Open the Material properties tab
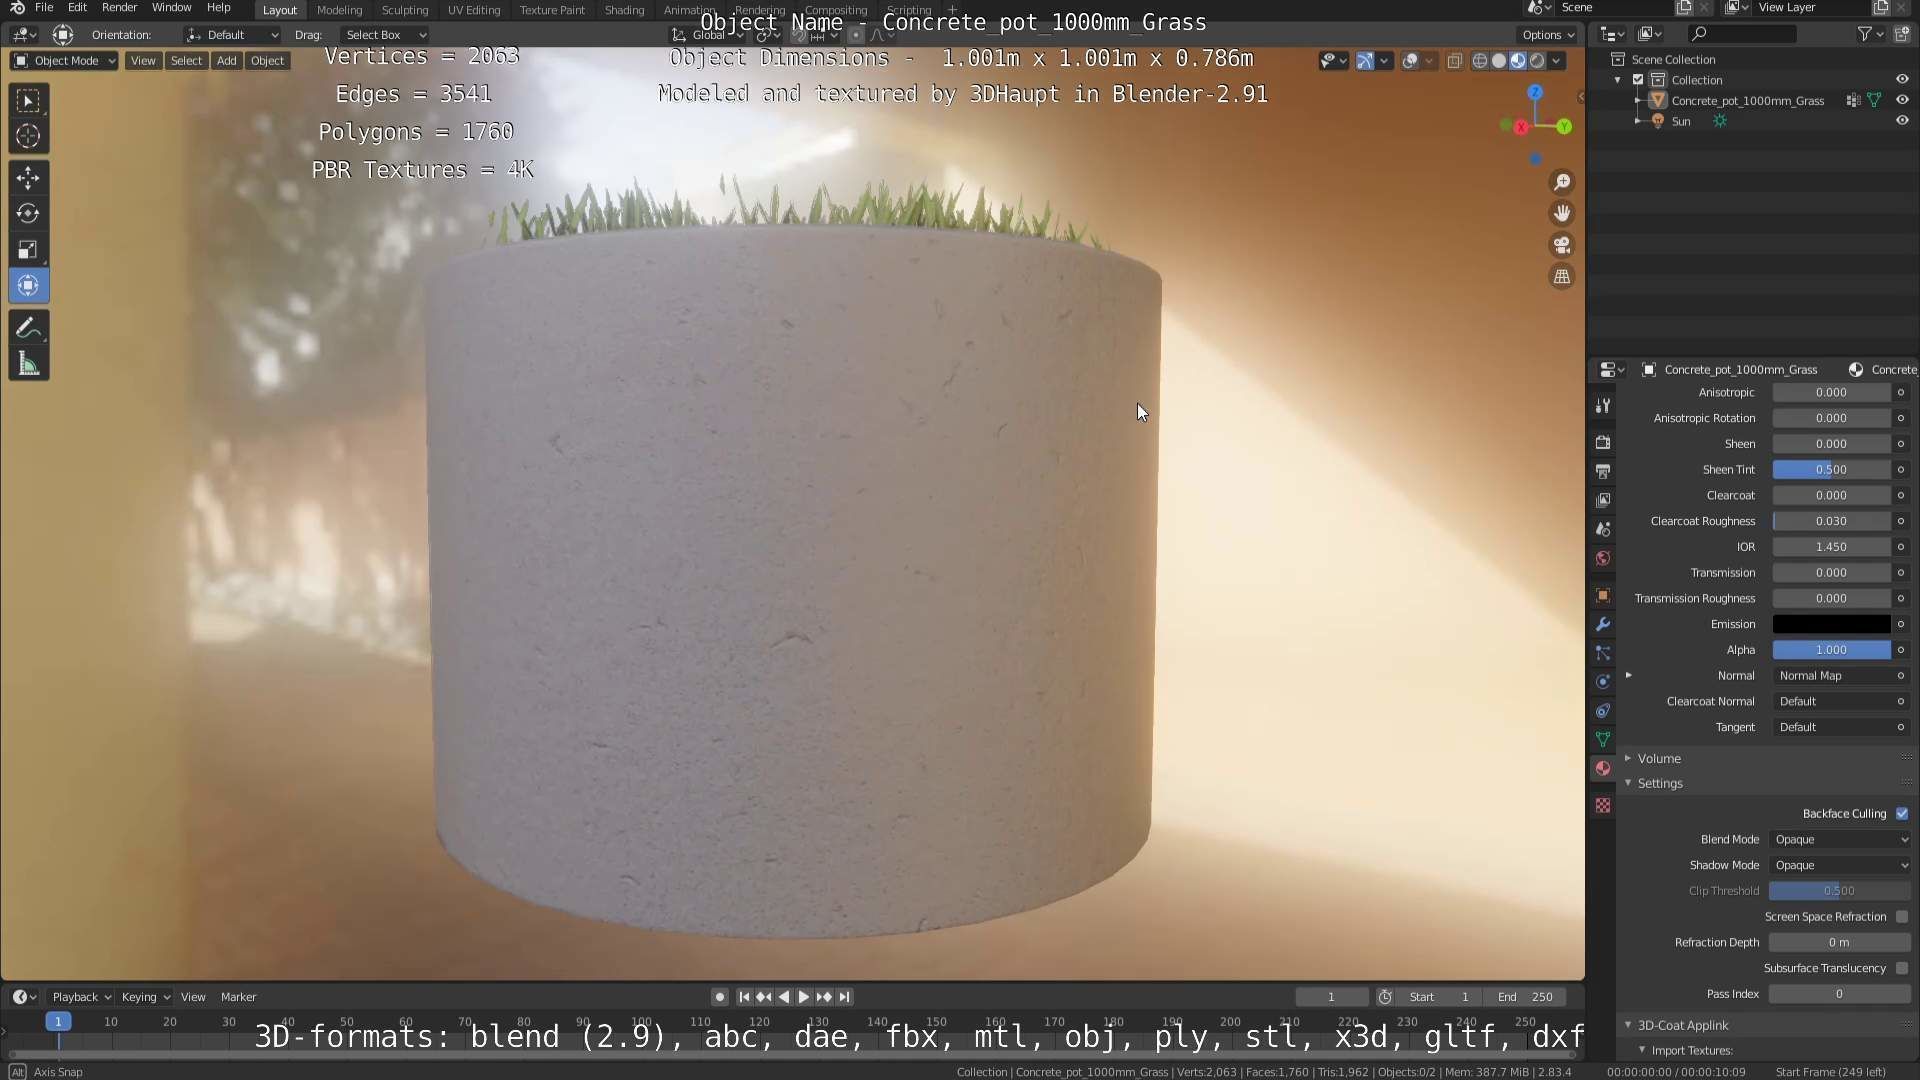The width and height of the screenshot is (1920, 1080). pyautogui.click(x=1603, y=768)
